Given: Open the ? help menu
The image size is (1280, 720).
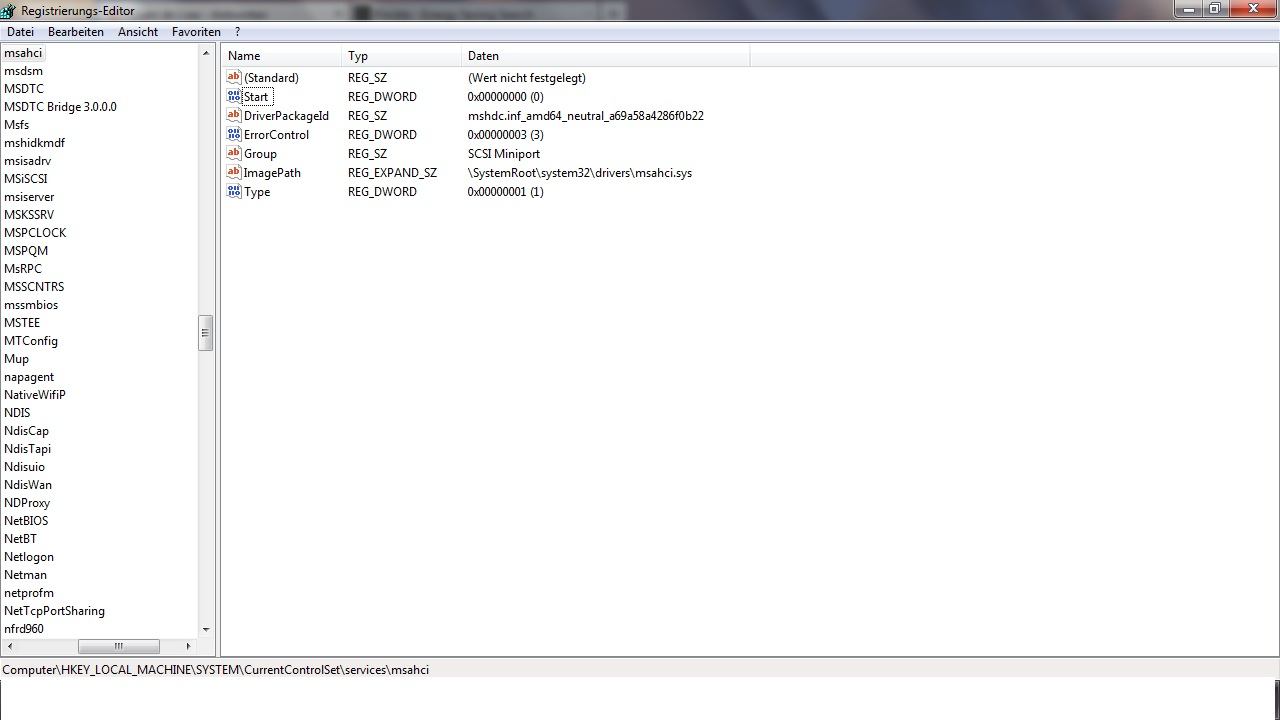Looking at the screenshot, I should pos(237,32).
